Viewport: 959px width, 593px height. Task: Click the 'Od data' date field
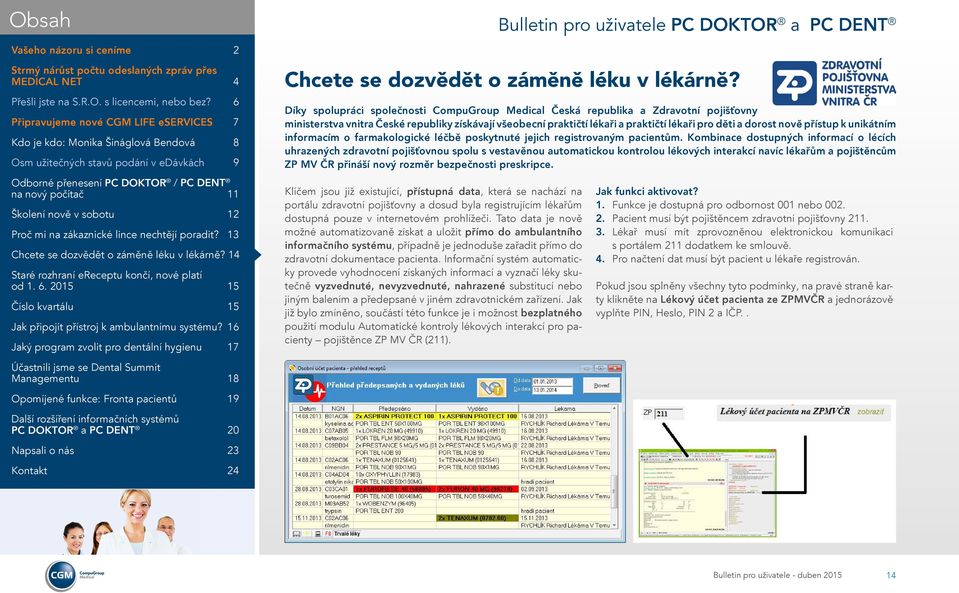552,382
